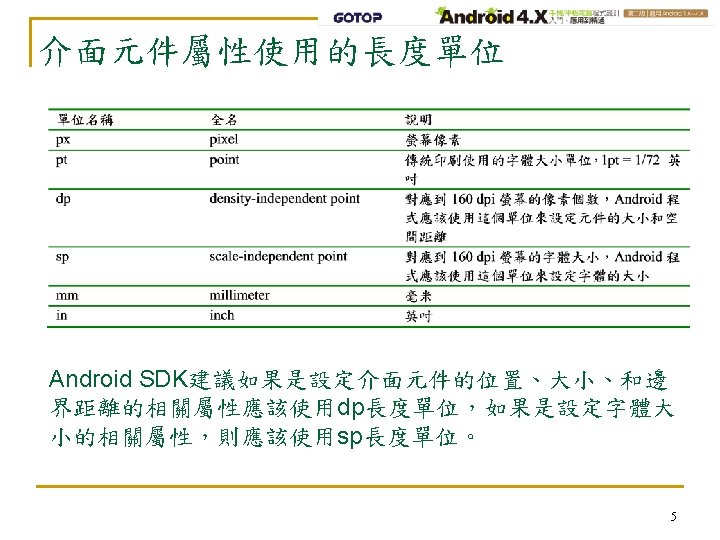Select the in unit cell
Viewport: 720px width, 540px height.
point(62,315)
